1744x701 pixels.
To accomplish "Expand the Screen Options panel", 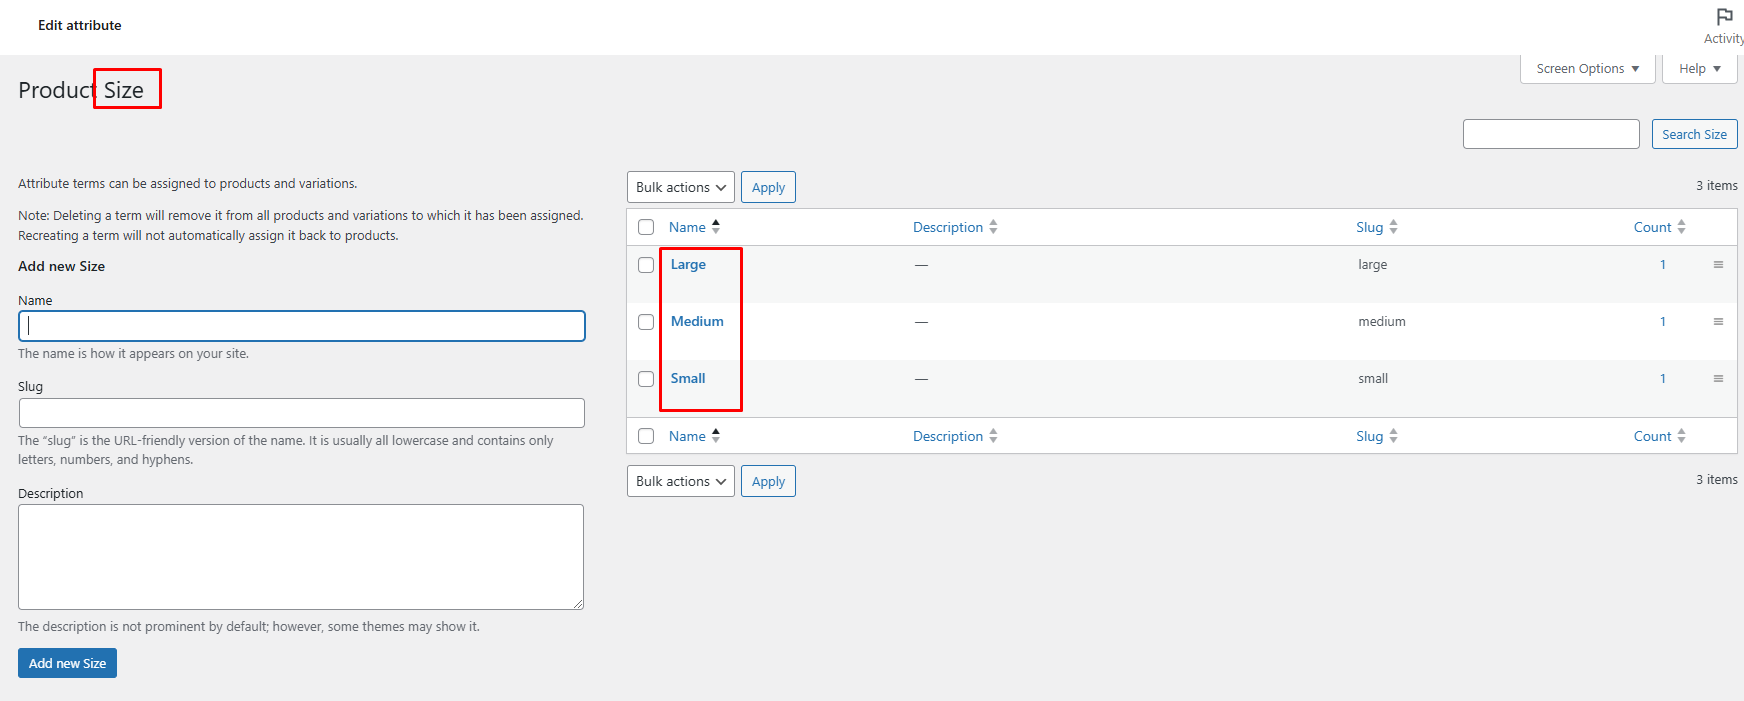I will tap(1587, 69).
